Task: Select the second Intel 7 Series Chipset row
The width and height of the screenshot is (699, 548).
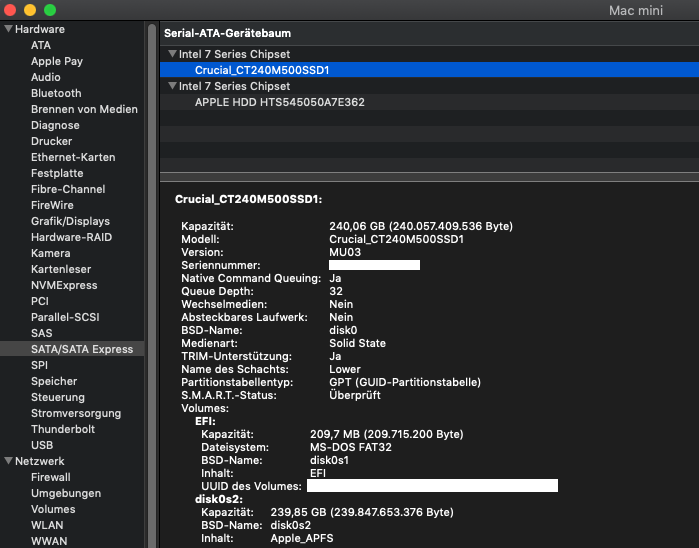Action: (x=429, y=86)
